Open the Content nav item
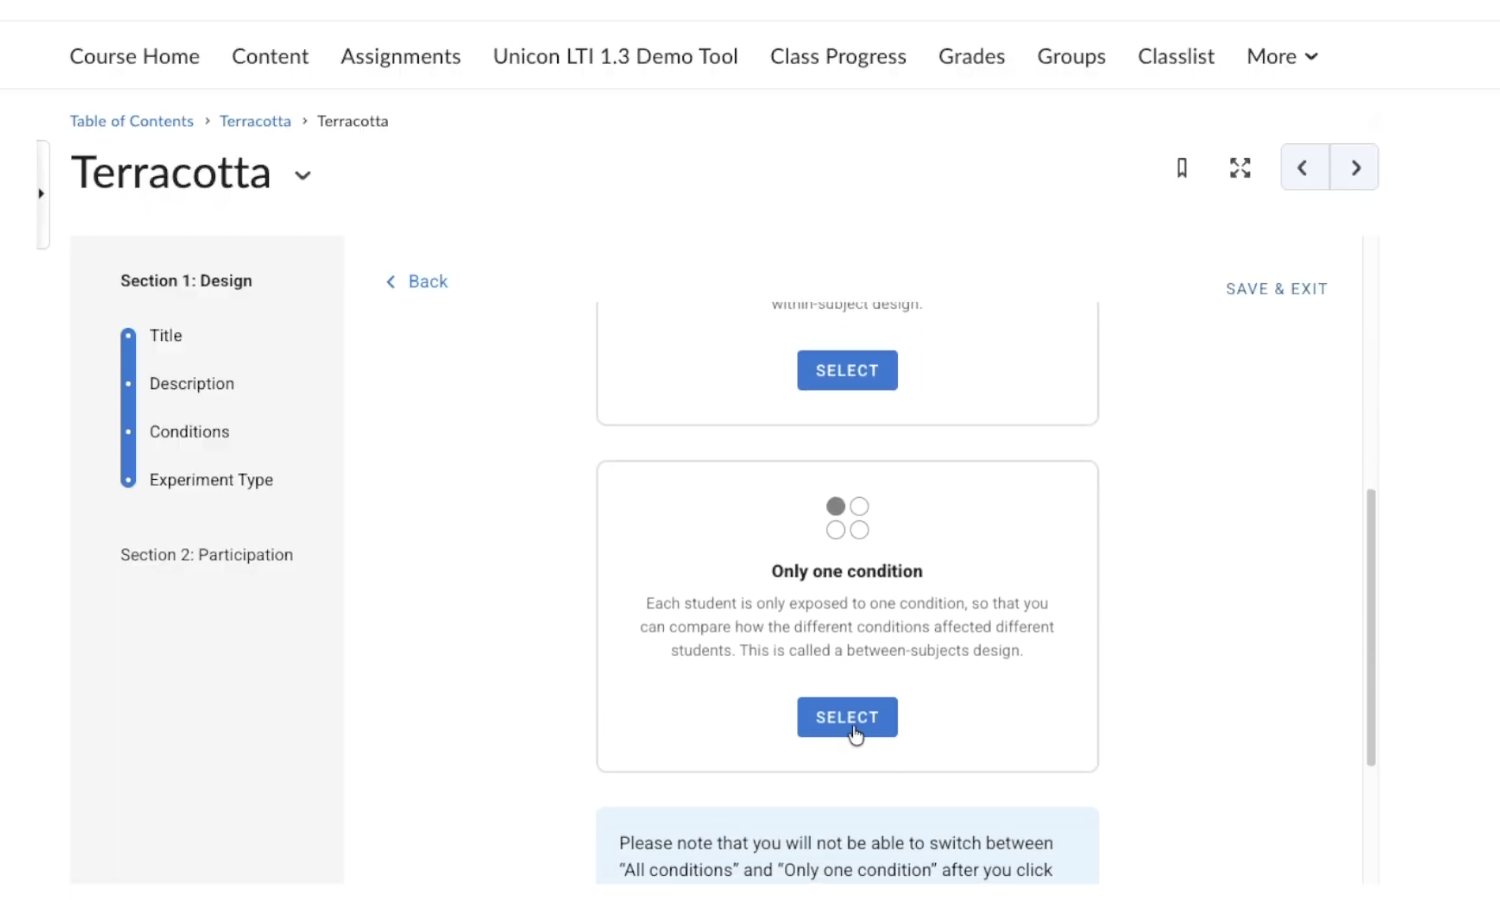This screenshot has height=900, width=1500. pyautogui.click(x=270, y=56)
